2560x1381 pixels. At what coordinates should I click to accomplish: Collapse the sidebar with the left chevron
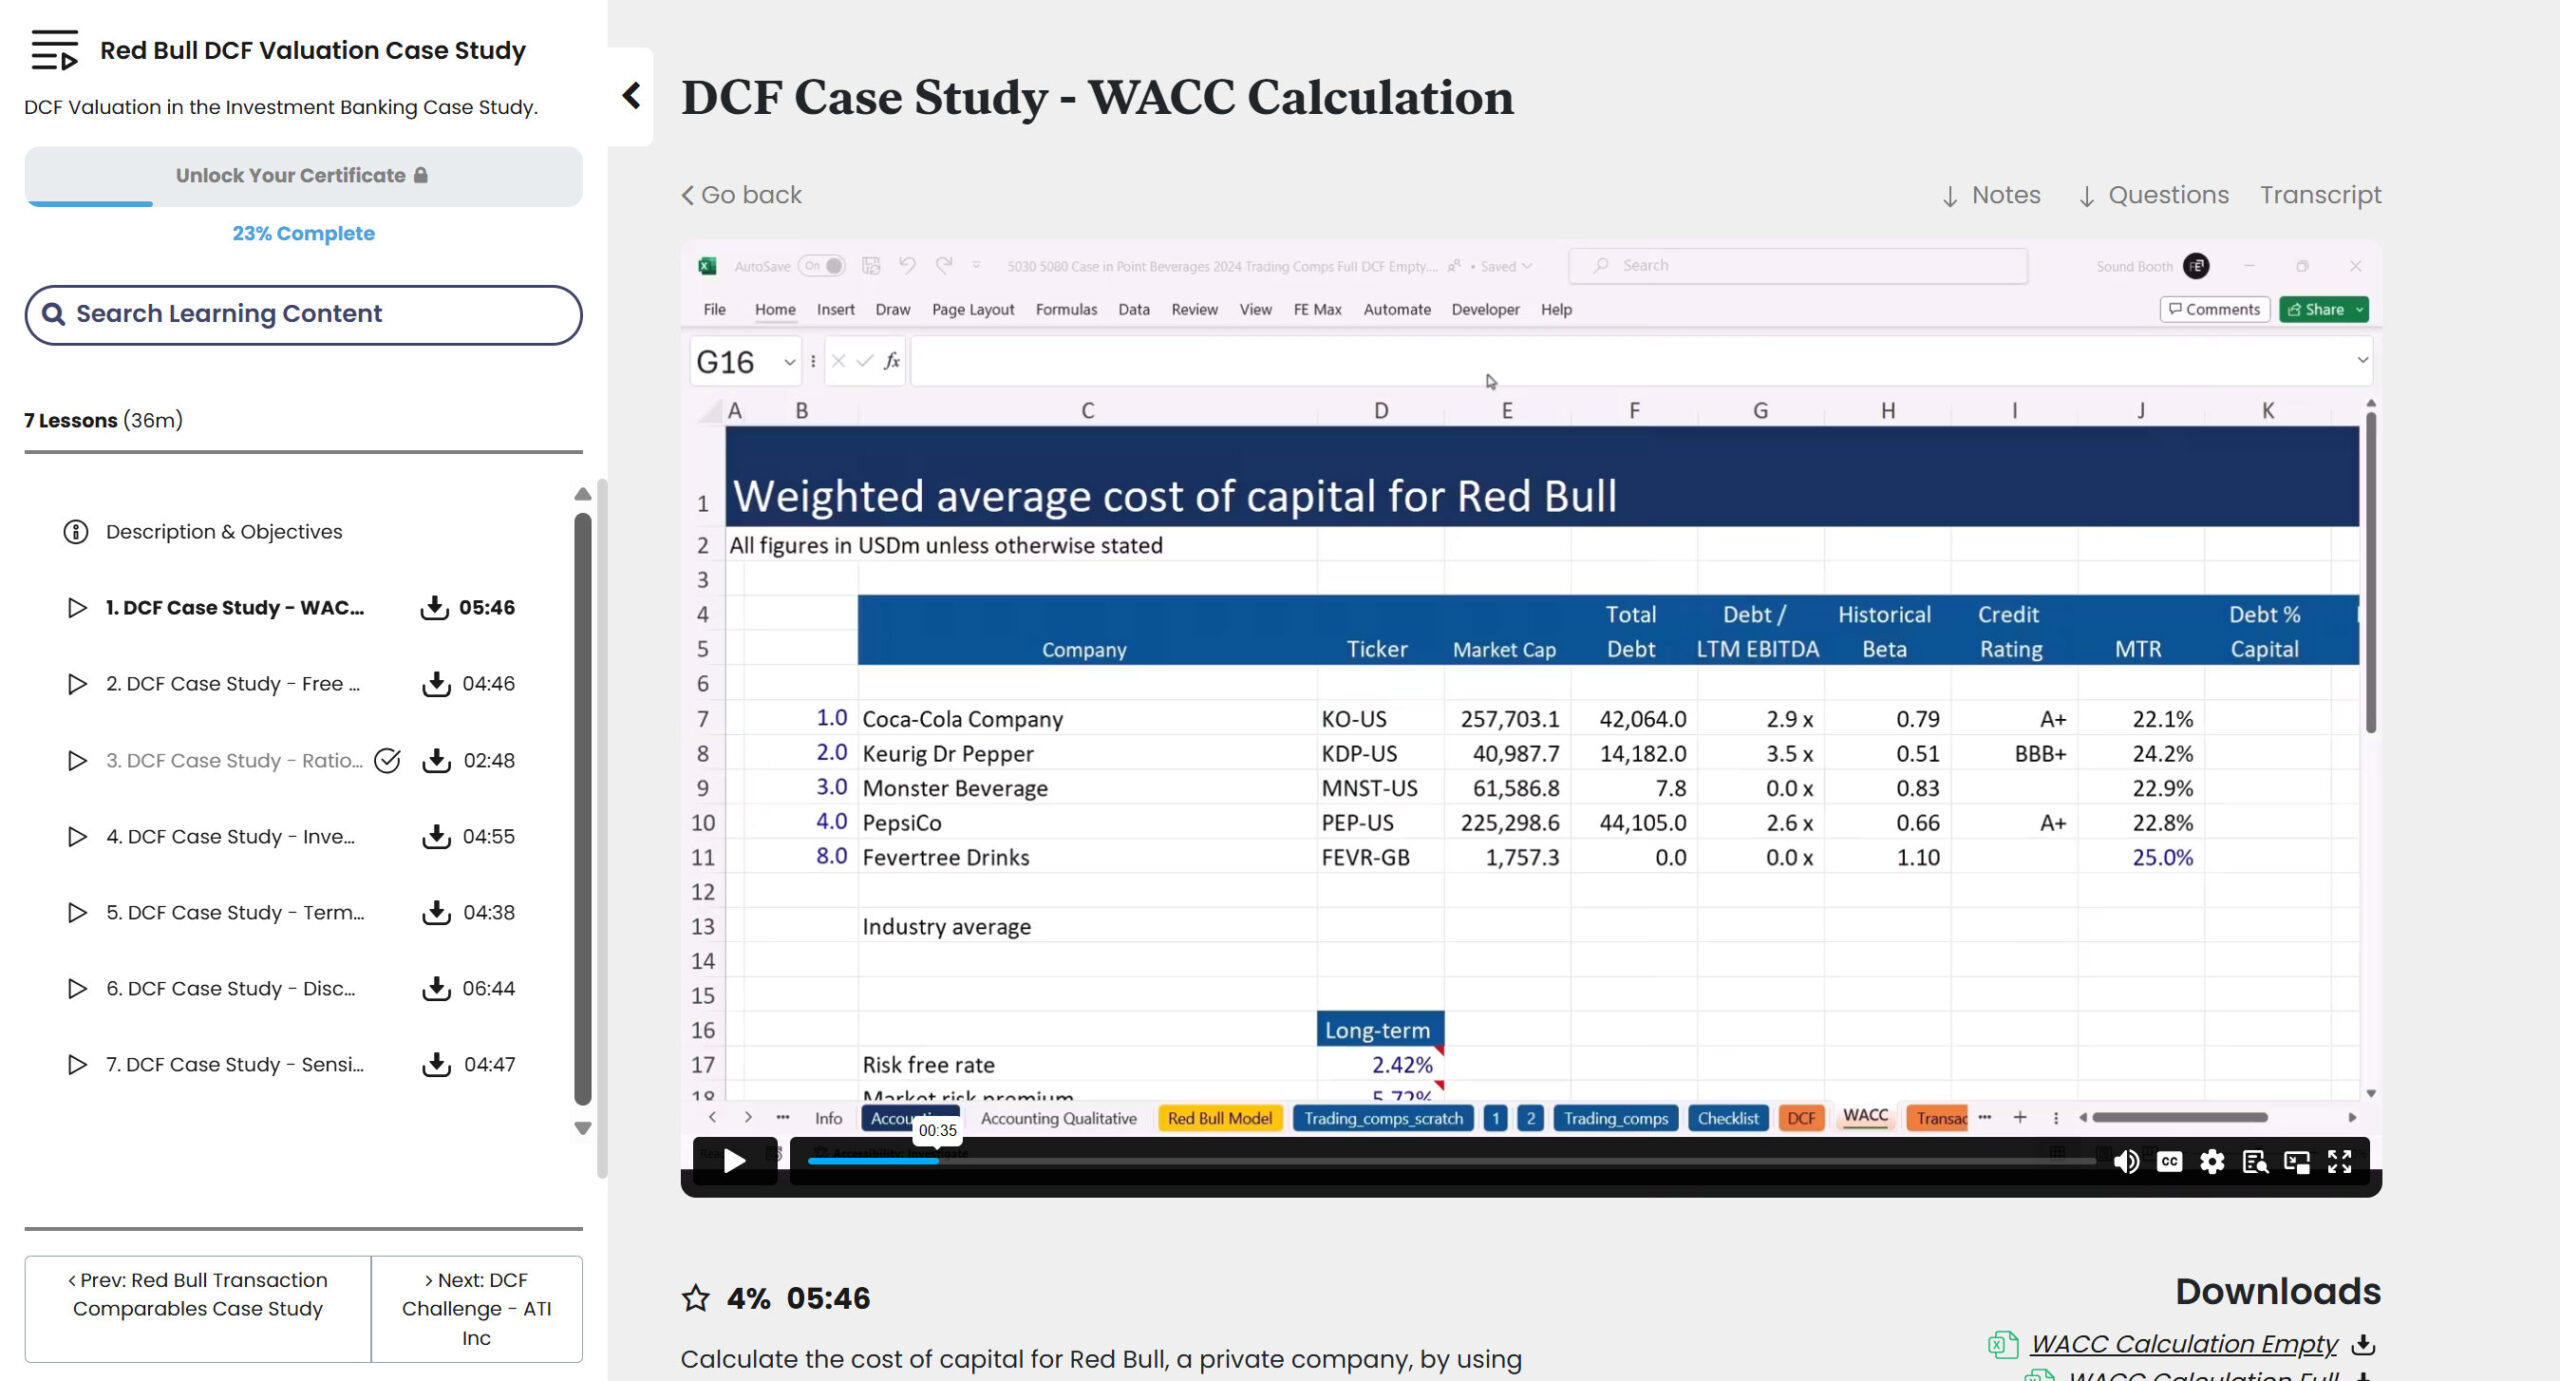(x=632, y=95)
